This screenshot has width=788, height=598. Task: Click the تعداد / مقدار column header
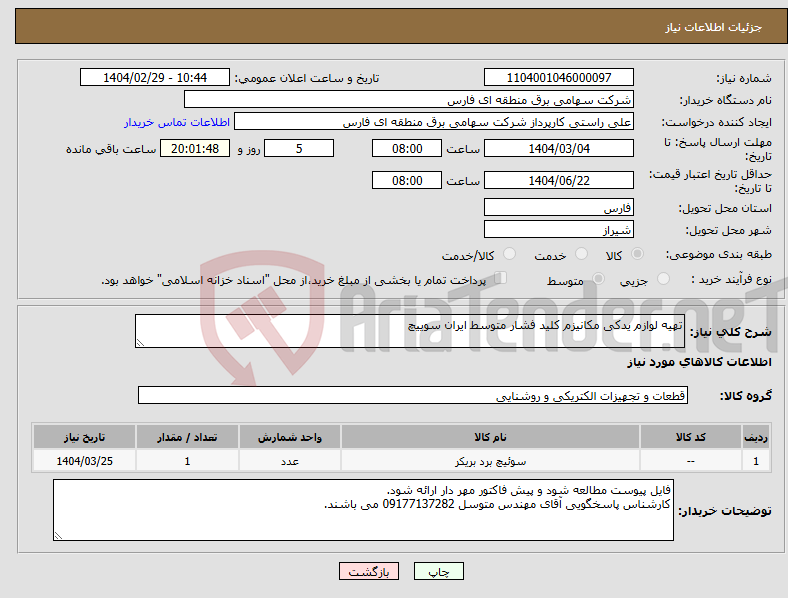click(x=187, y=437)
